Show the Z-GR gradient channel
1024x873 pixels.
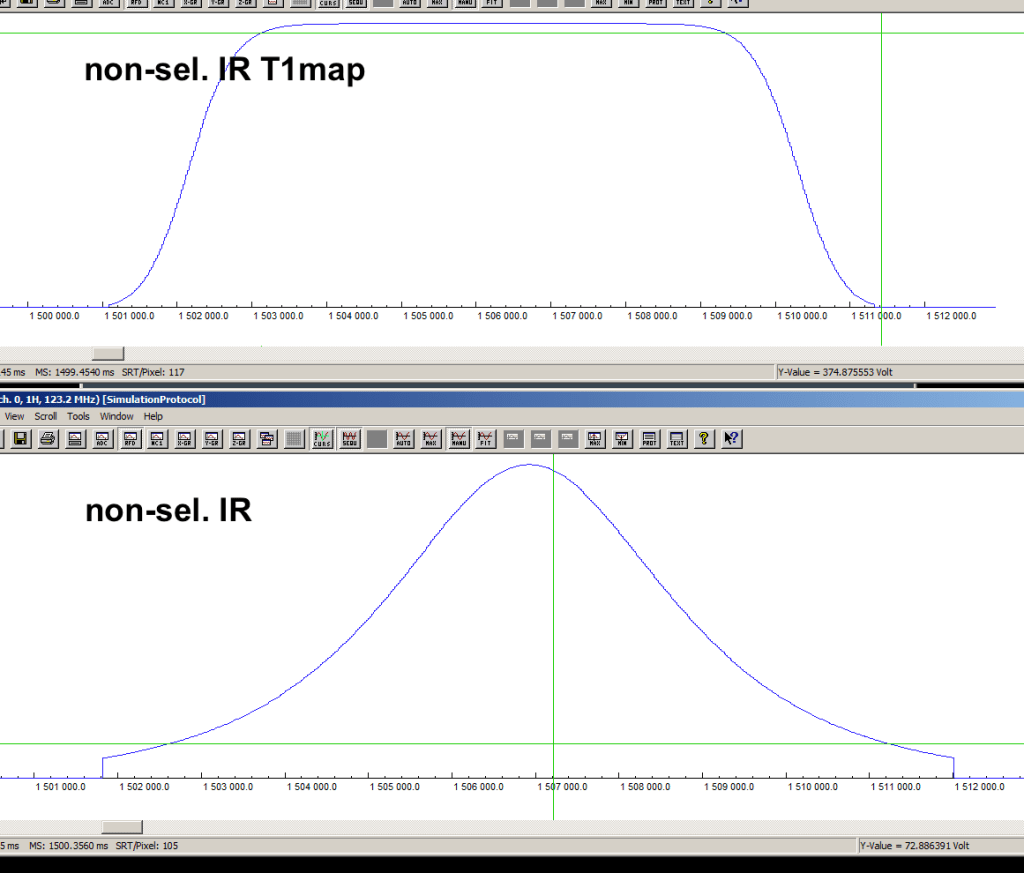coord(240,438)
